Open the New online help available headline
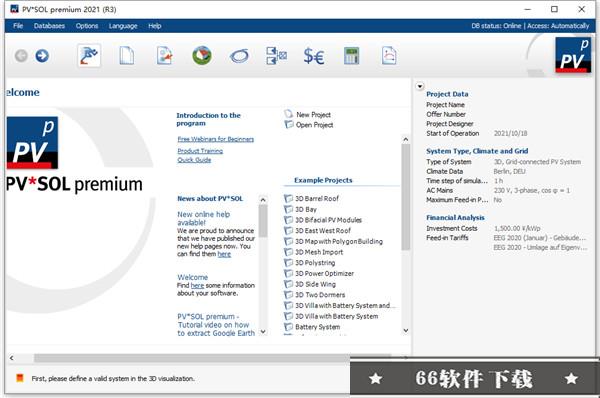The height and width of the screenshot is (398, 600). [203, 218]
